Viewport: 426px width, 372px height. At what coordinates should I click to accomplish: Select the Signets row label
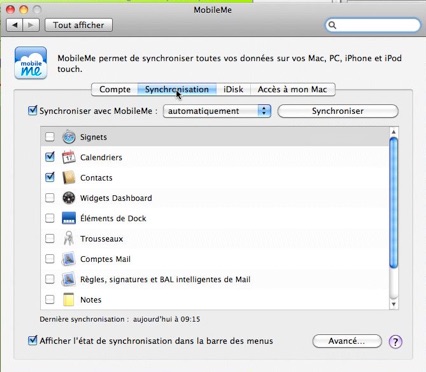pyautogui.click(x=94, y=137)
